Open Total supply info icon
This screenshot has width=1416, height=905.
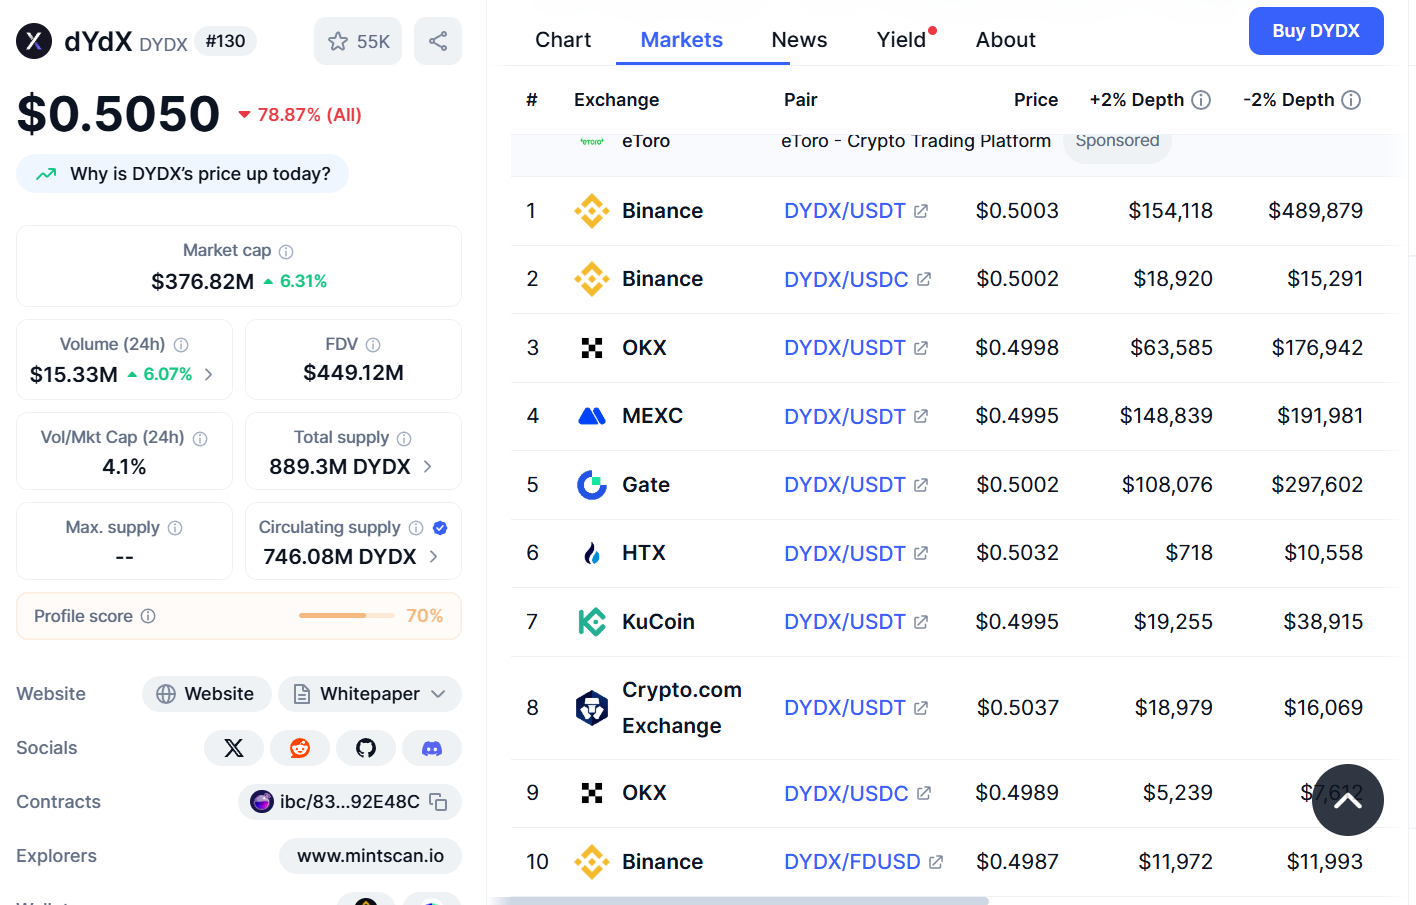click(x=404, y=438)
